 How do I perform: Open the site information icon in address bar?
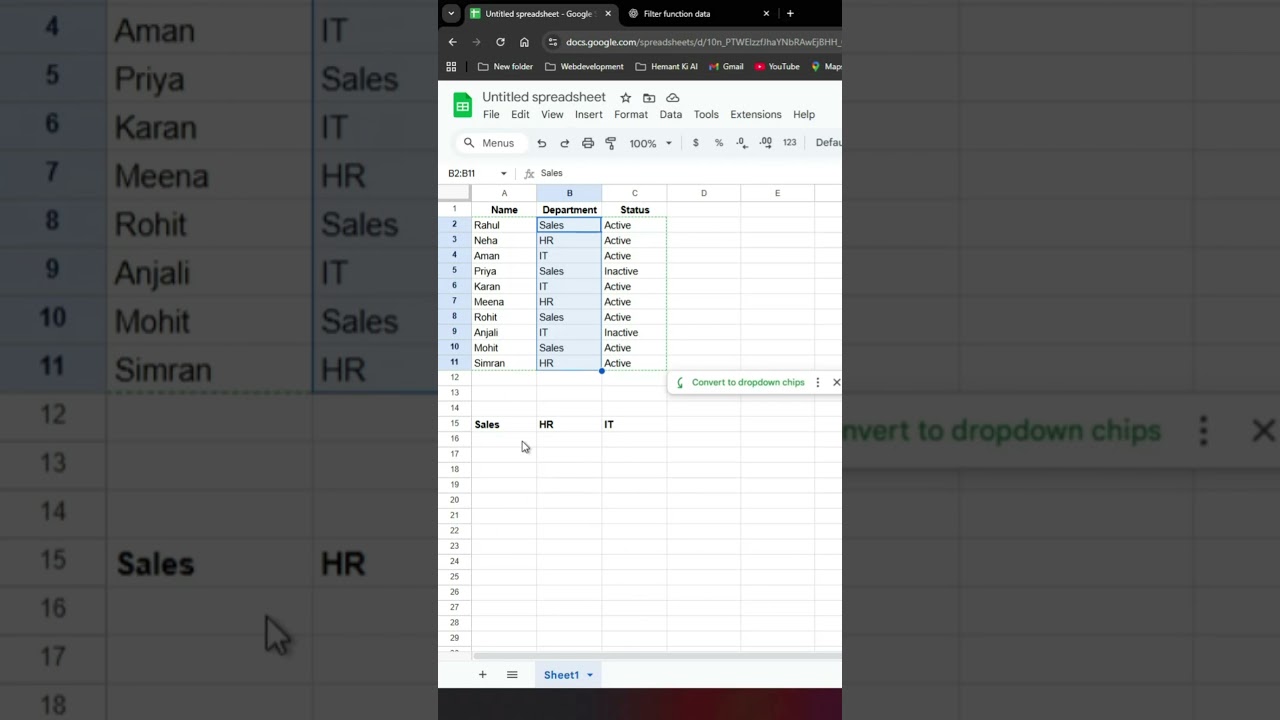pyautogui.click(x=553, y=42)
